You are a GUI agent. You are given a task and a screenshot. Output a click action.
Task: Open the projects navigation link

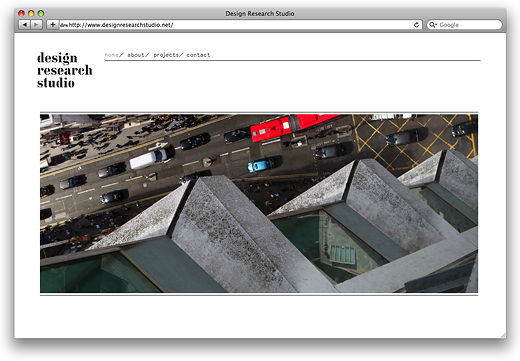(166, 55)
